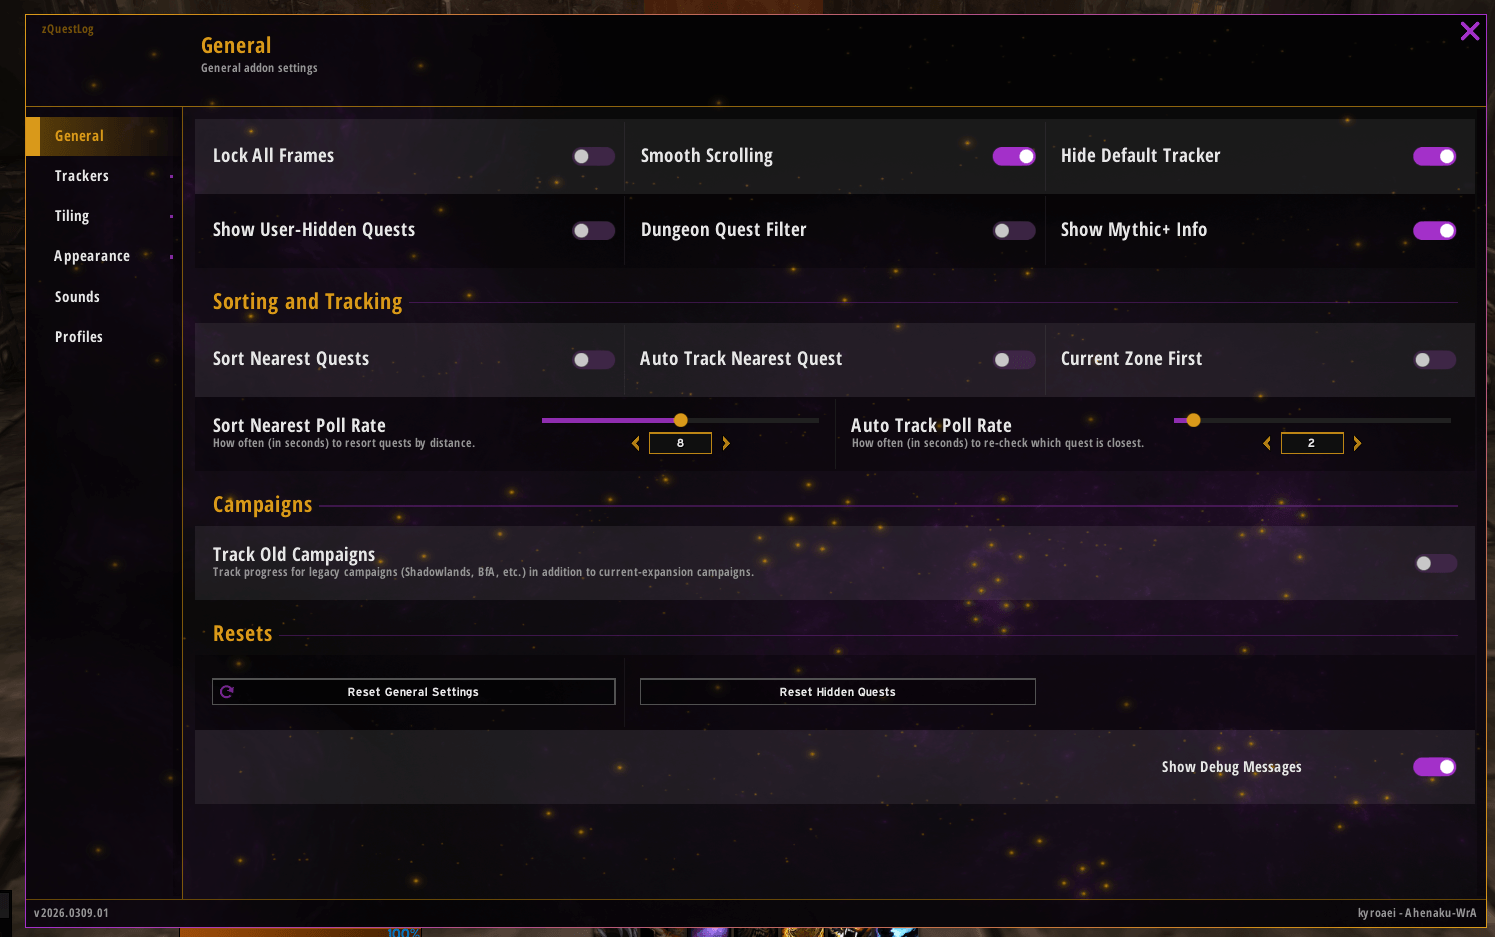Screen dimensions: 1495x937
Task: Expand the Tiling sidebar section
Action: (104, 216)
